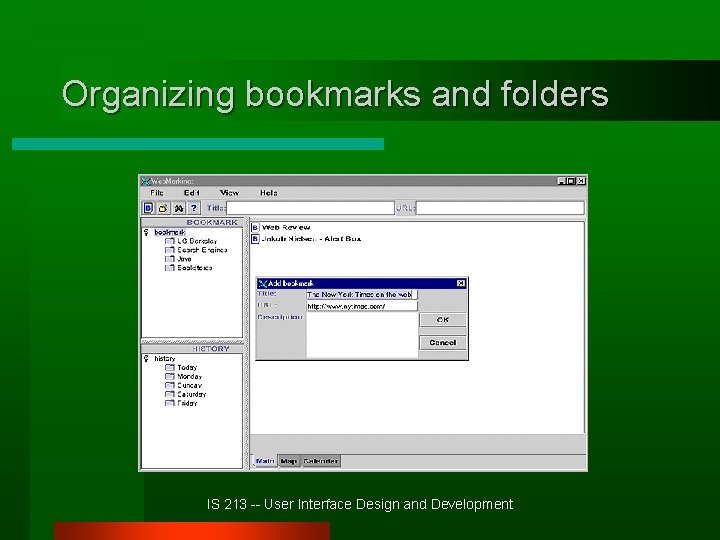This screenshot has width=720, height=540.
Task: Click the new bookmark toolbar icon
Action: coord(148,208)
